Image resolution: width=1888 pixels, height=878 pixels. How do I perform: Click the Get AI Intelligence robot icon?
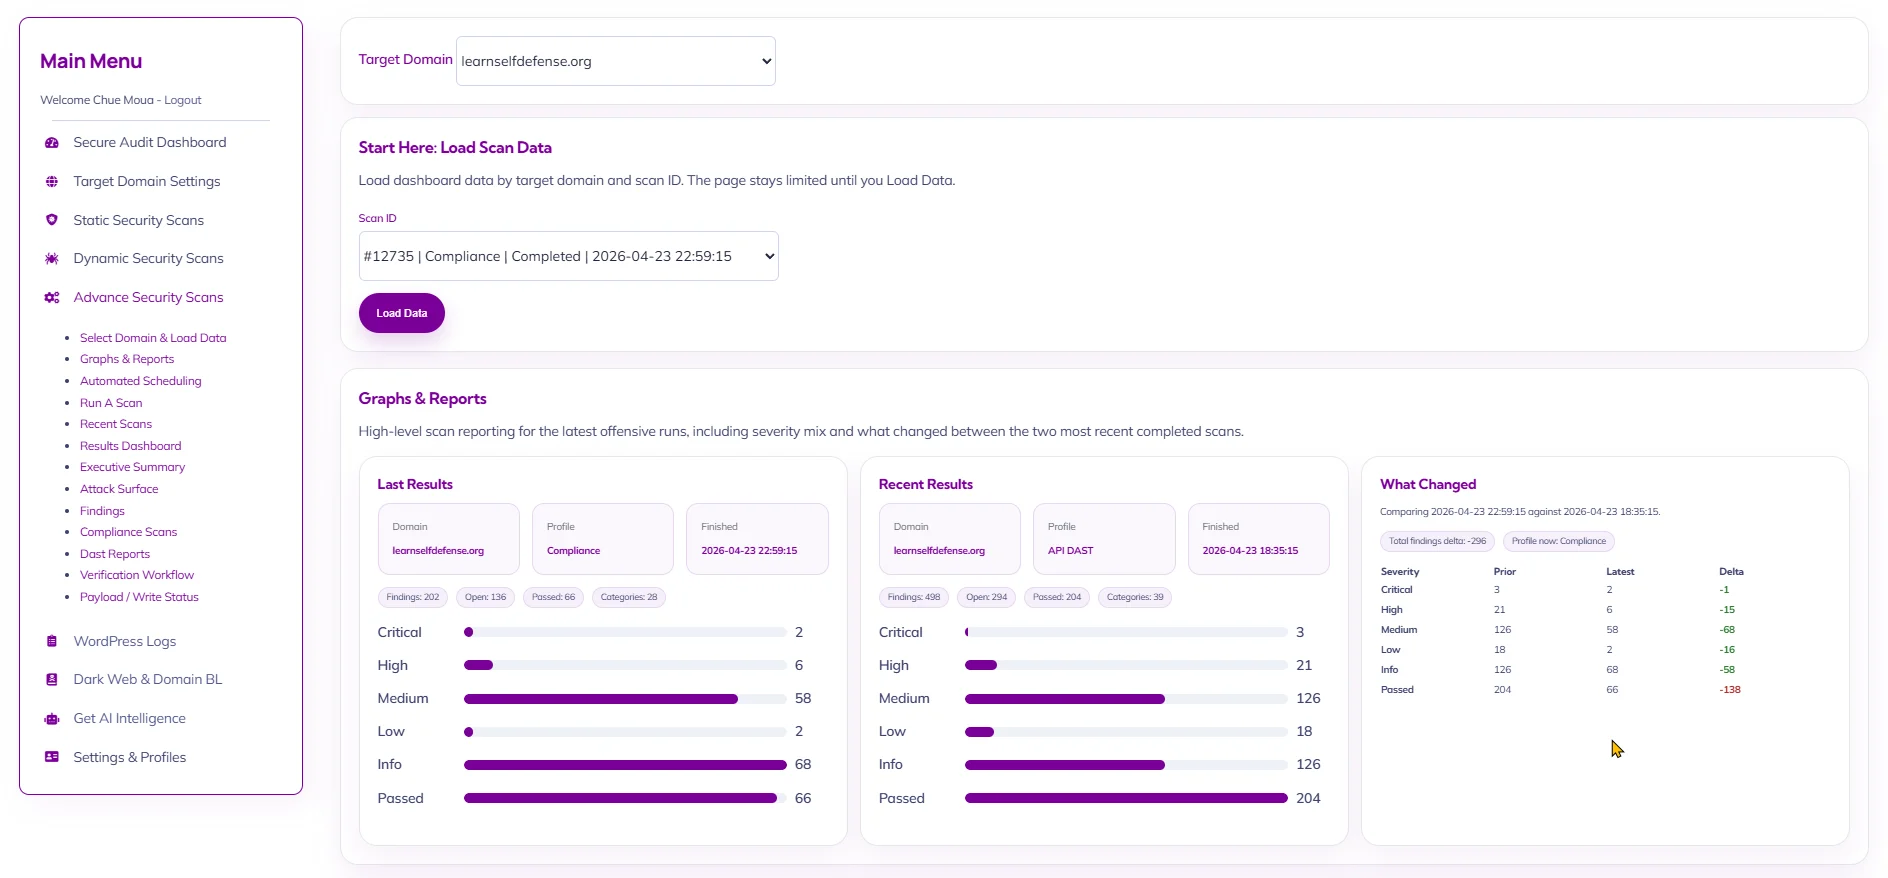(x=52, y=719)
